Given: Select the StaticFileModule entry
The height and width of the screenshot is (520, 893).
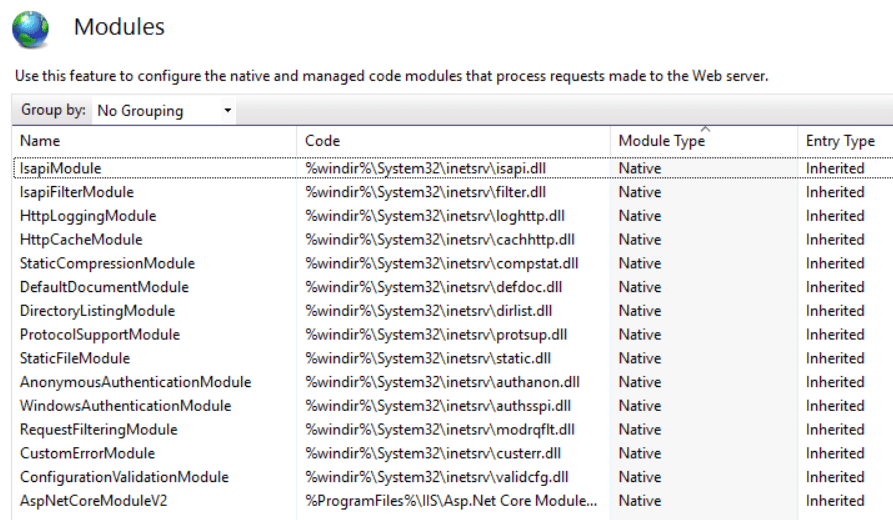Looking at the screenshot, I should tap(75, 358).
